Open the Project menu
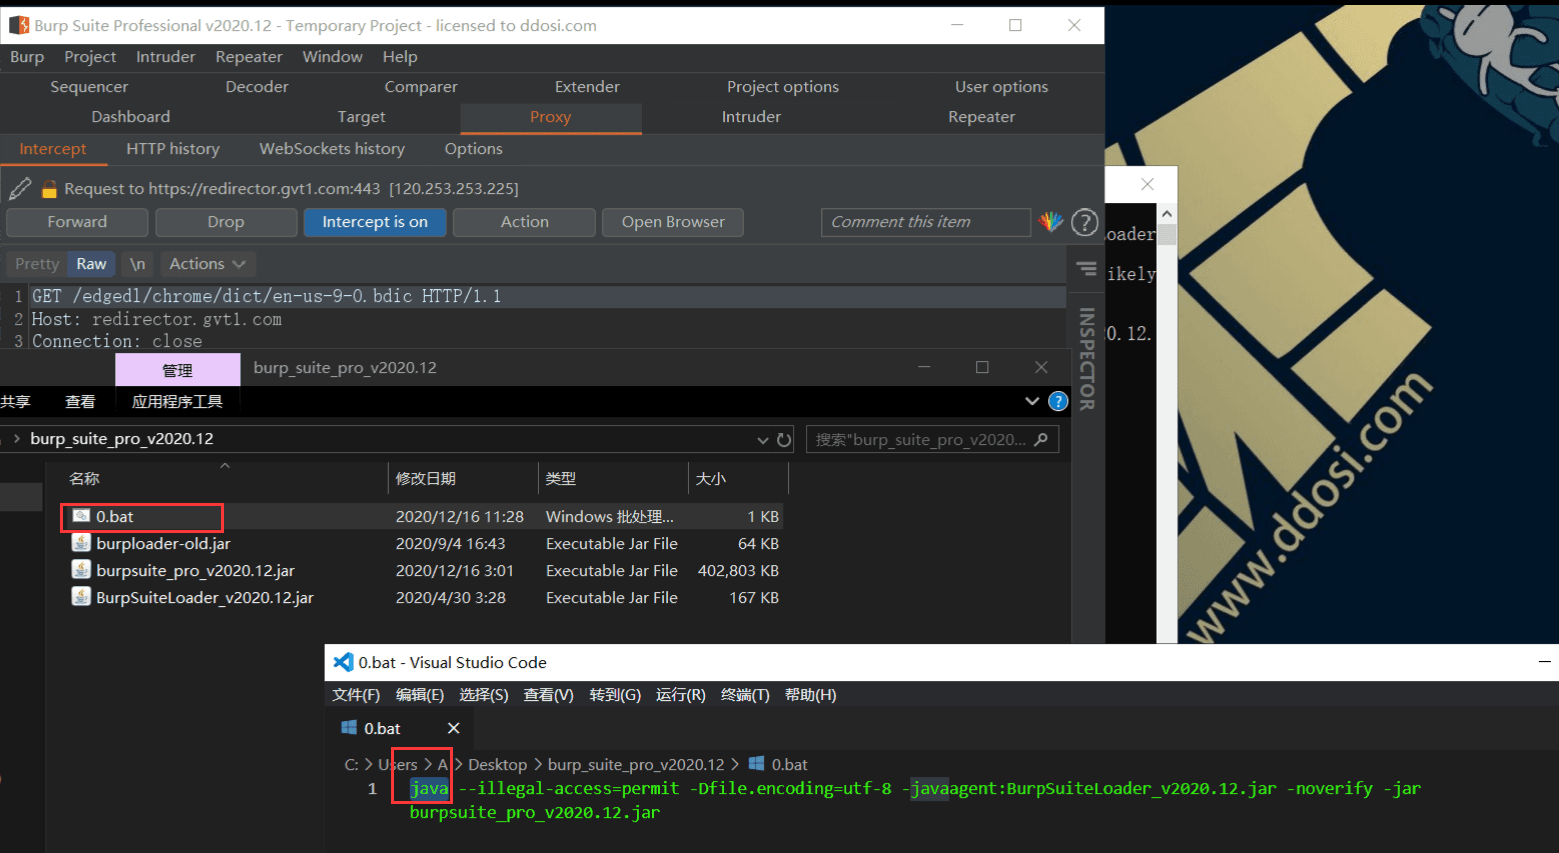Image resolution: width=1559 pixels, height=853 pixels. click(90, 57)
